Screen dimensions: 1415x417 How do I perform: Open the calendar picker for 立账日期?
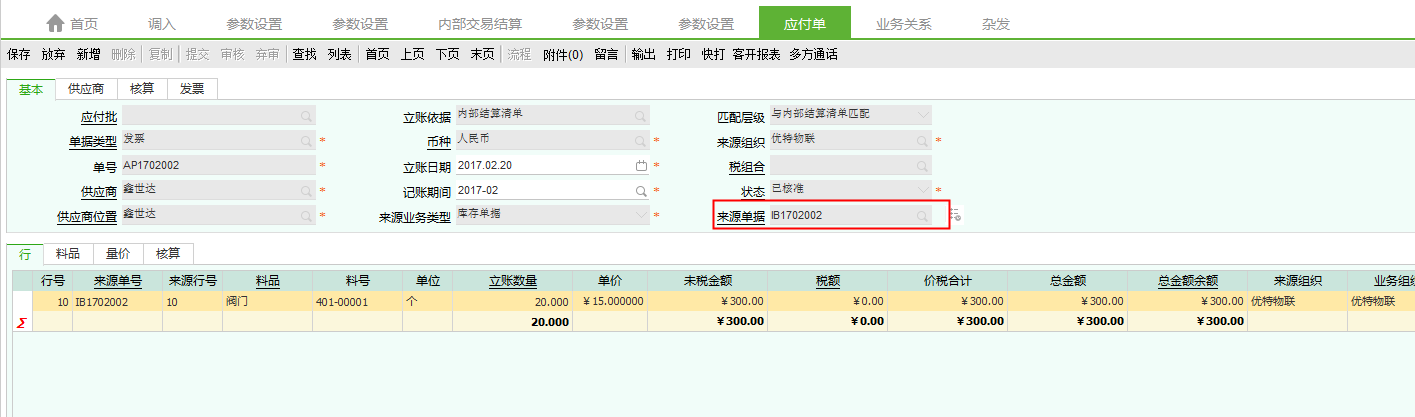tap(641, 165)
